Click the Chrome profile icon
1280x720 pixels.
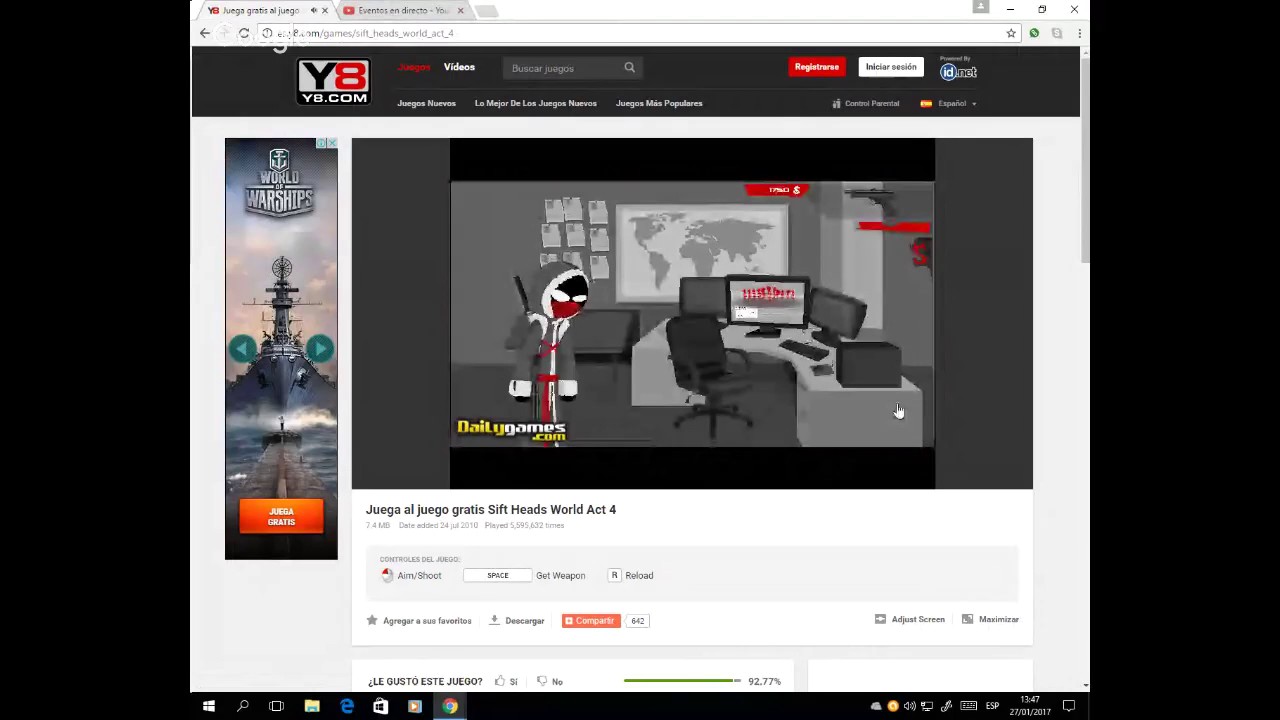pyautogui.click(x=981, y=7)
